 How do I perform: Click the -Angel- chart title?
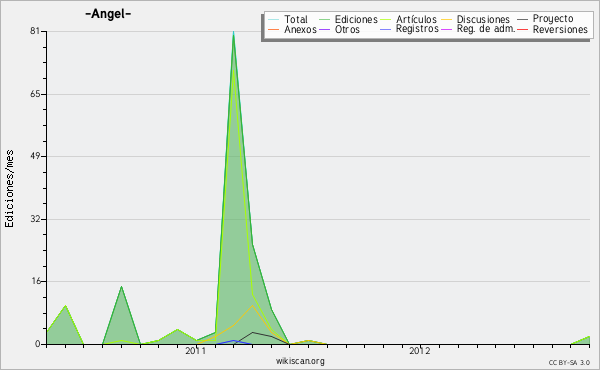tap(108, 14)
